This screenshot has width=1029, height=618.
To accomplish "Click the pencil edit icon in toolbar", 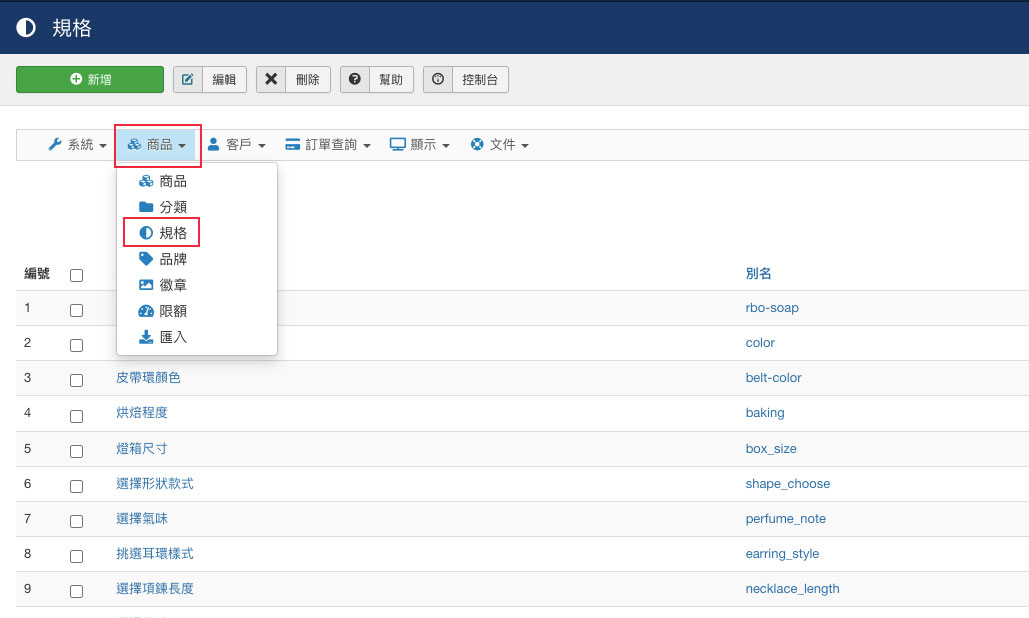I will point(188,80).
